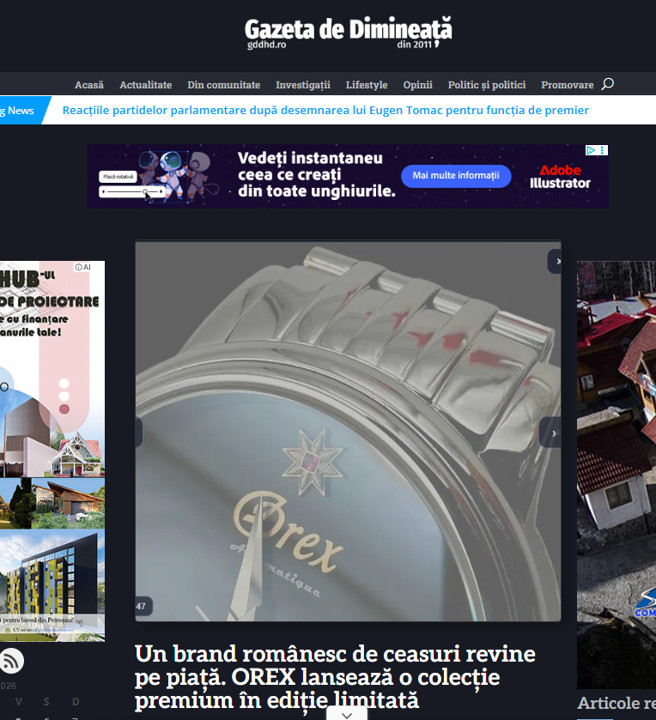Viewport: 656px width, 720px height.
Task: Open the Investigații section
Action: (303, 85)
